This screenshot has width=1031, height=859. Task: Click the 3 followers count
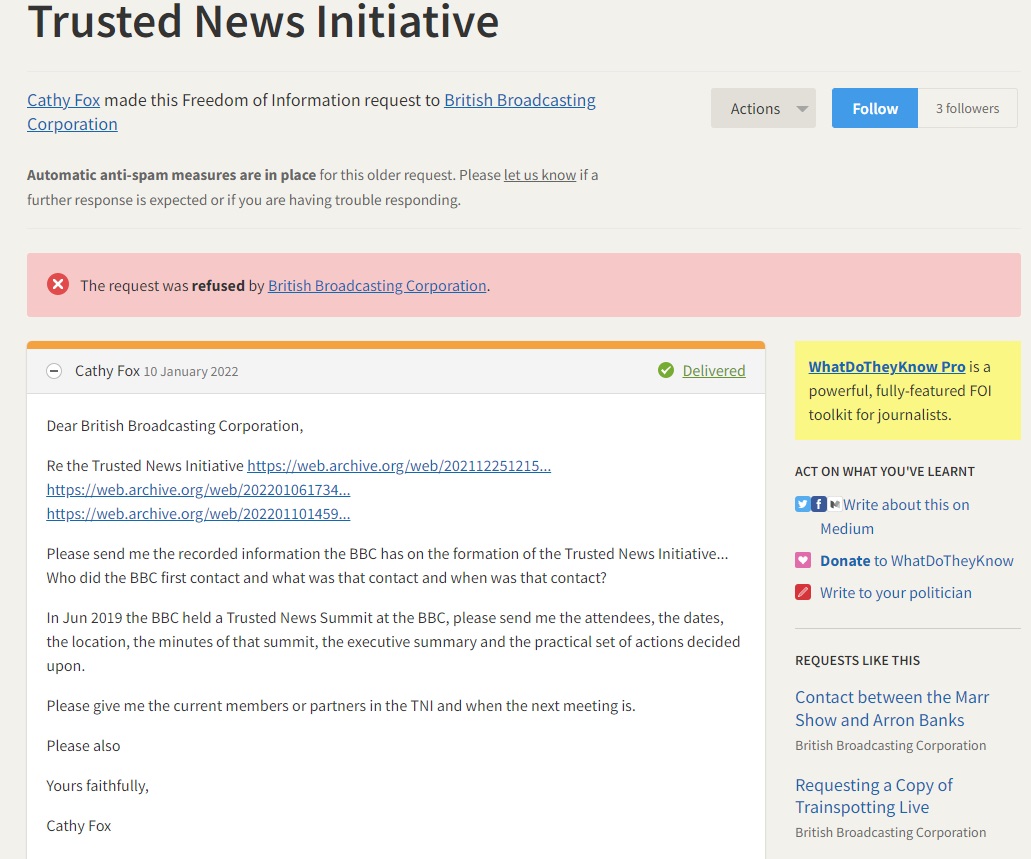968,108
